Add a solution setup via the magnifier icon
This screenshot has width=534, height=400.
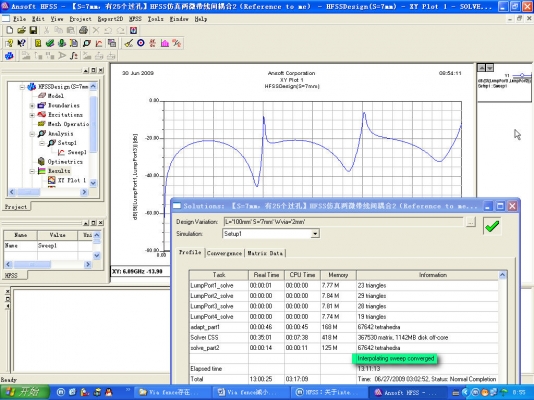[x=87, y=43]
